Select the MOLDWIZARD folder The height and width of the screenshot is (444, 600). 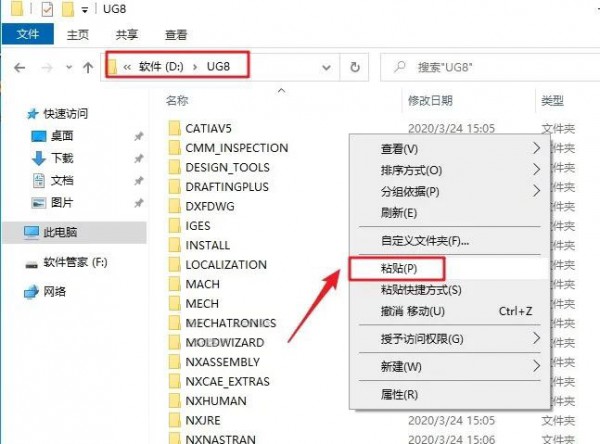pyautogui.click(x=217, y=343)
